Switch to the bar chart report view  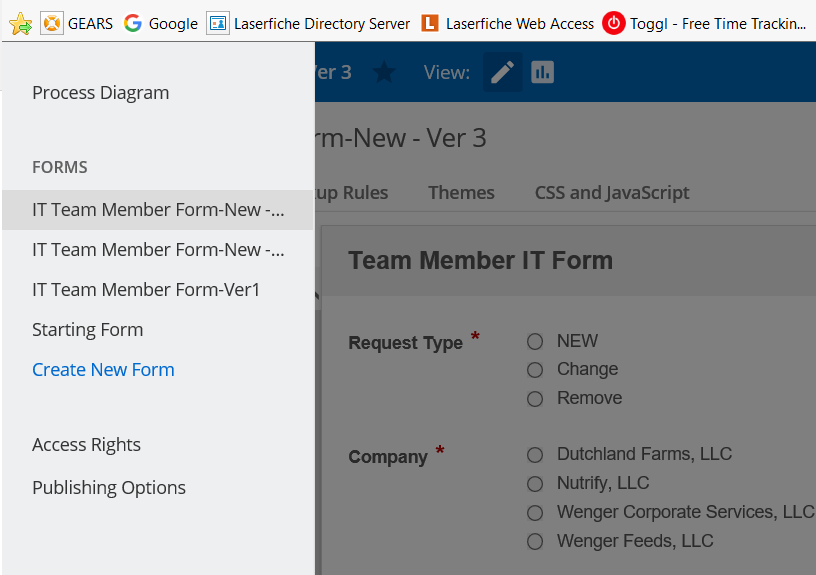click(x=542, y=72)
